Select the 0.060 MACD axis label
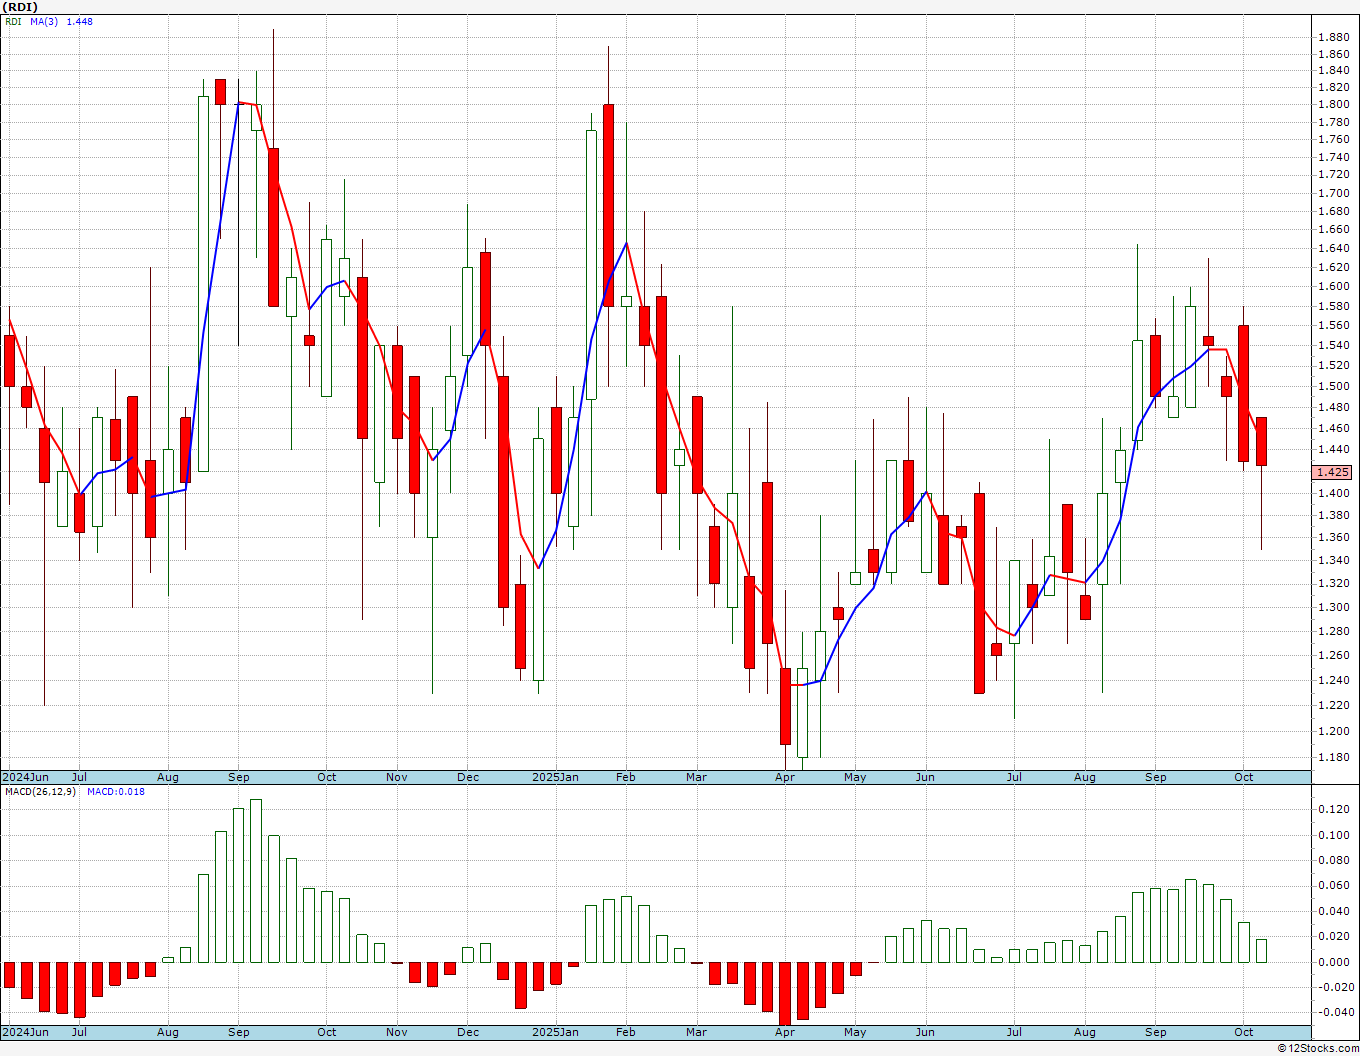Image resolution: width=1360 pixels, height=1056 pixels. [1333, 886]
